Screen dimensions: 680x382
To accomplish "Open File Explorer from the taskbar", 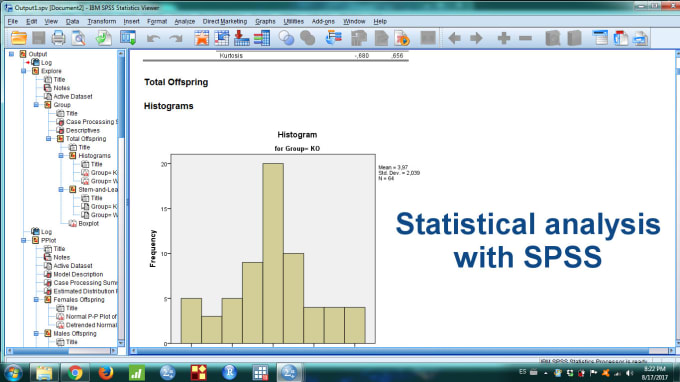I will [x=44, y=373].
